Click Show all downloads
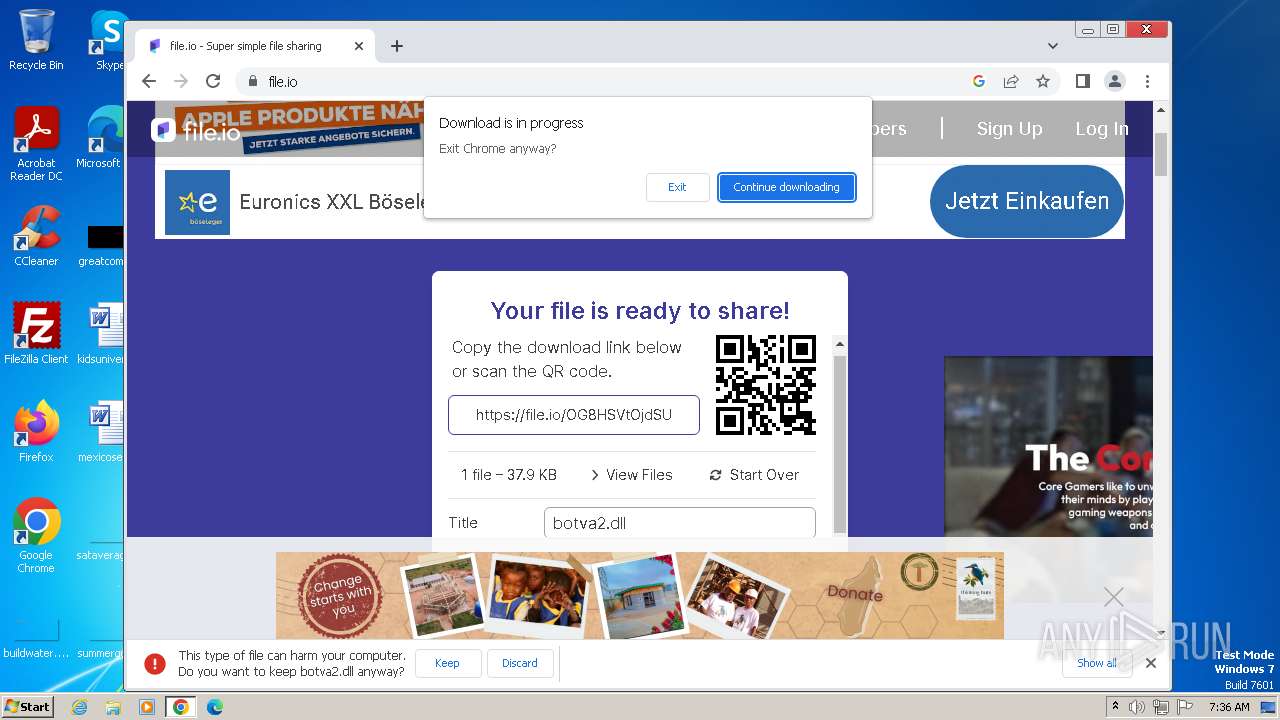The width and height of the screenshot is (1280, 720). (x=1096, y=663)
